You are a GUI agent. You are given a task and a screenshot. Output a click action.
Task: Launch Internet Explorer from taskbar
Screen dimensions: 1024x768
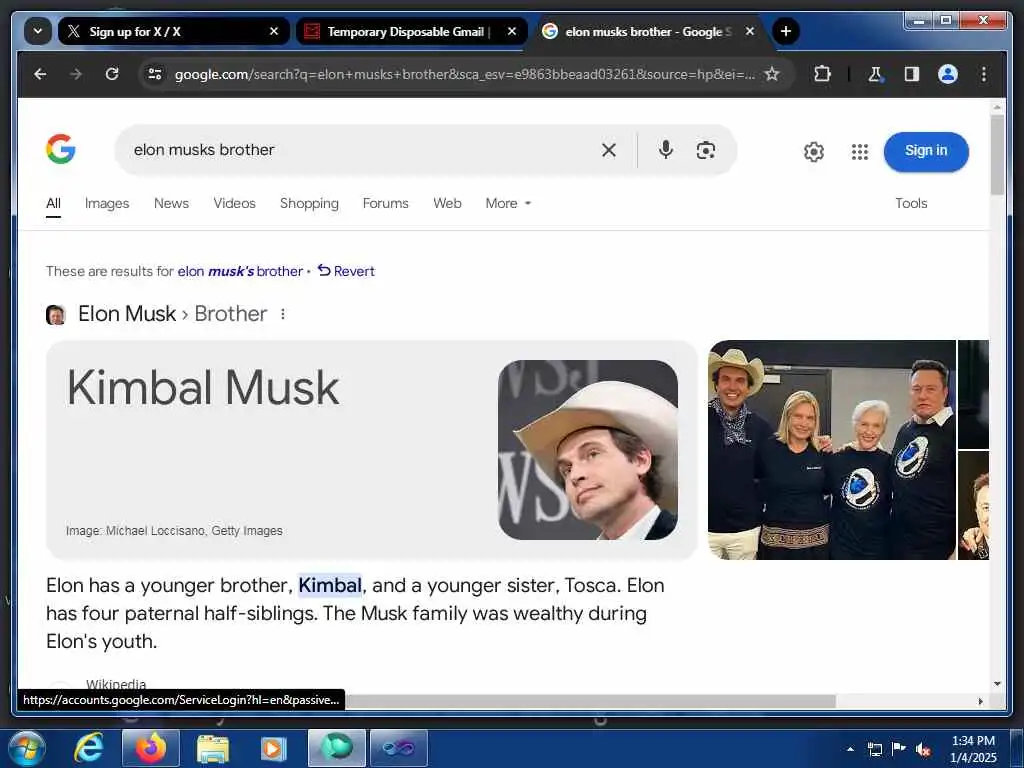pos(88,748)
